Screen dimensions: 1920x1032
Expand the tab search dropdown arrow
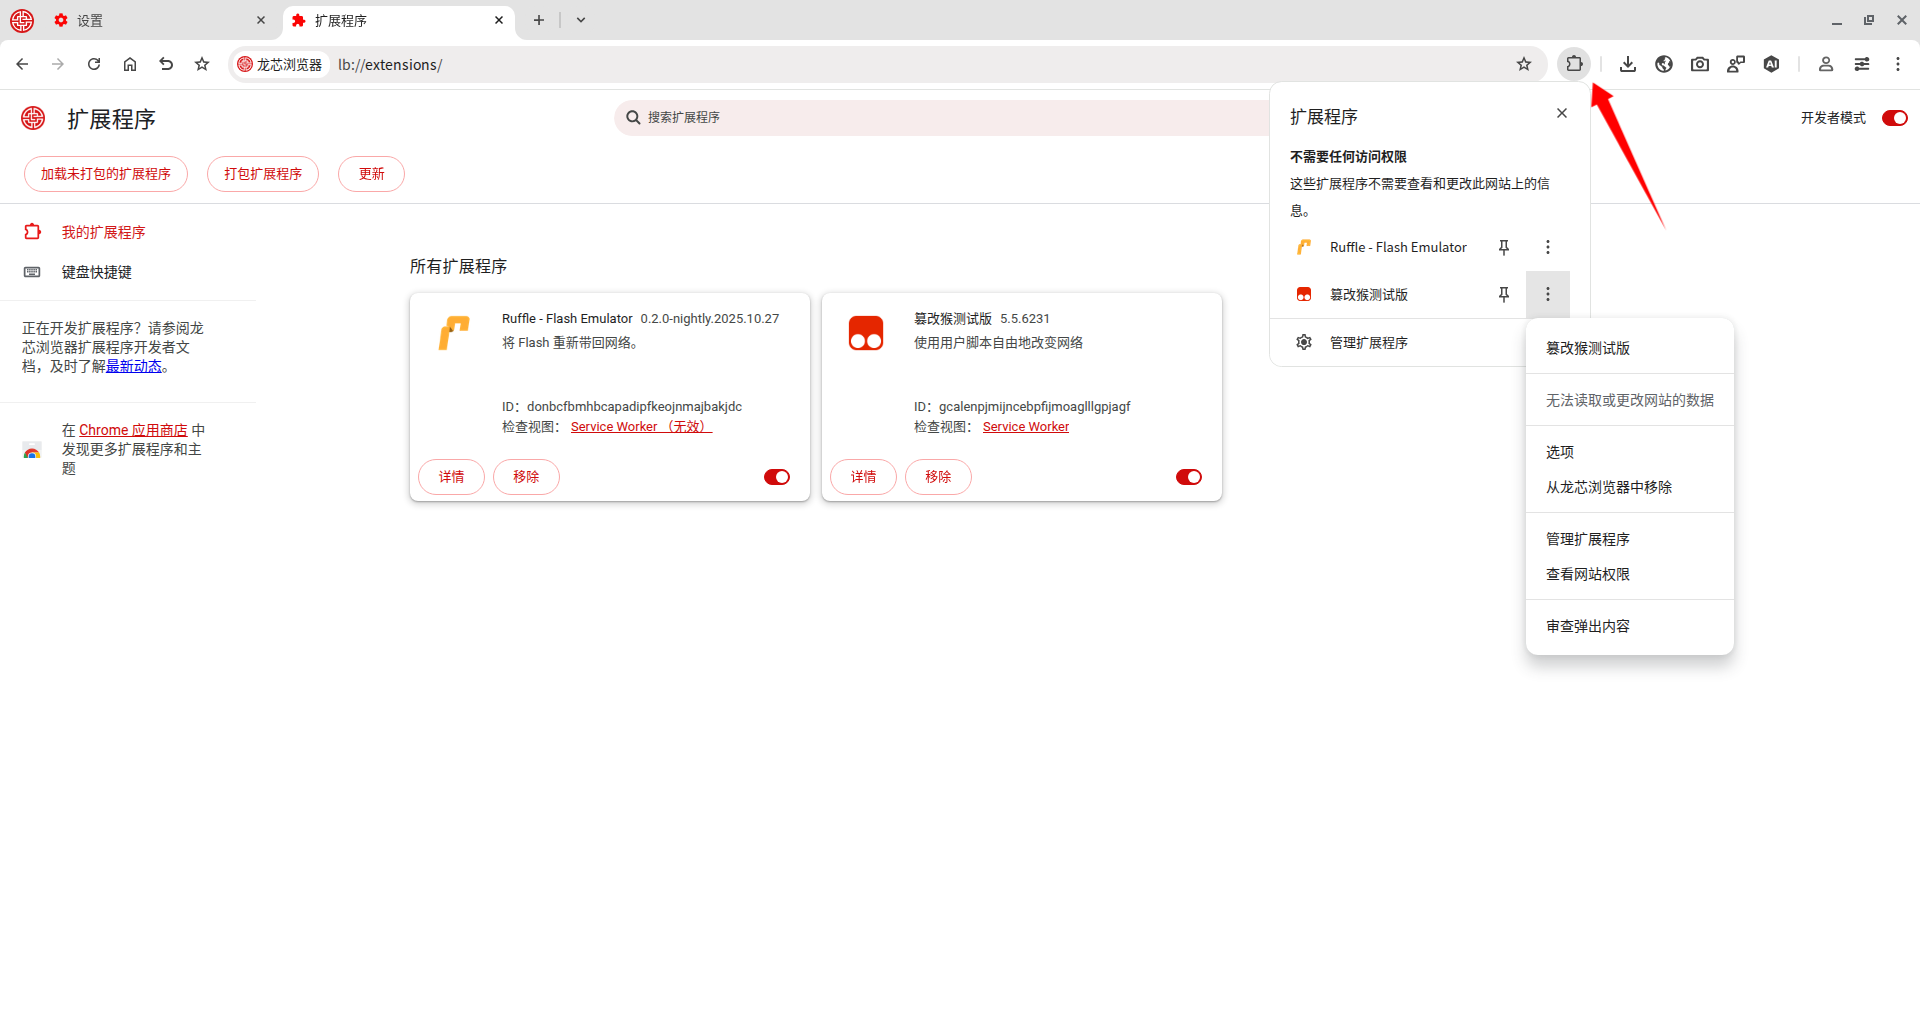pos(581,20)
